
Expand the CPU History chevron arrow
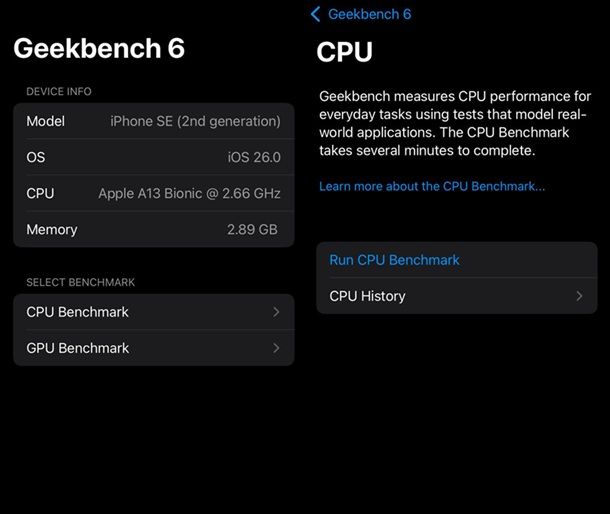pos(579,296)
